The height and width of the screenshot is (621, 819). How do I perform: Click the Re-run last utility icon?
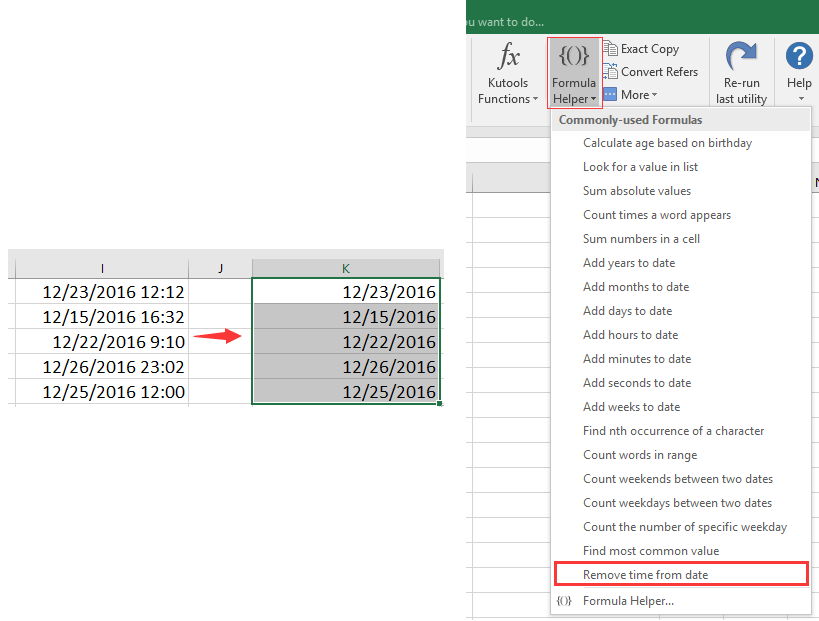741,57
